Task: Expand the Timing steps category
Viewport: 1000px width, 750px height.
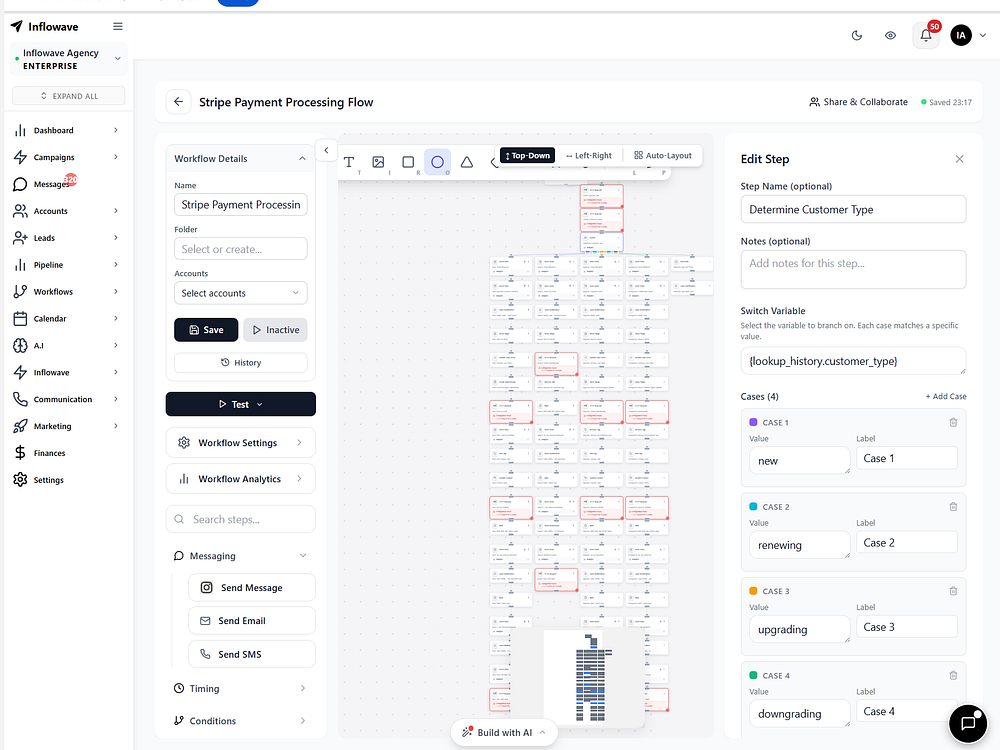Action: click(x=240, y=689)
